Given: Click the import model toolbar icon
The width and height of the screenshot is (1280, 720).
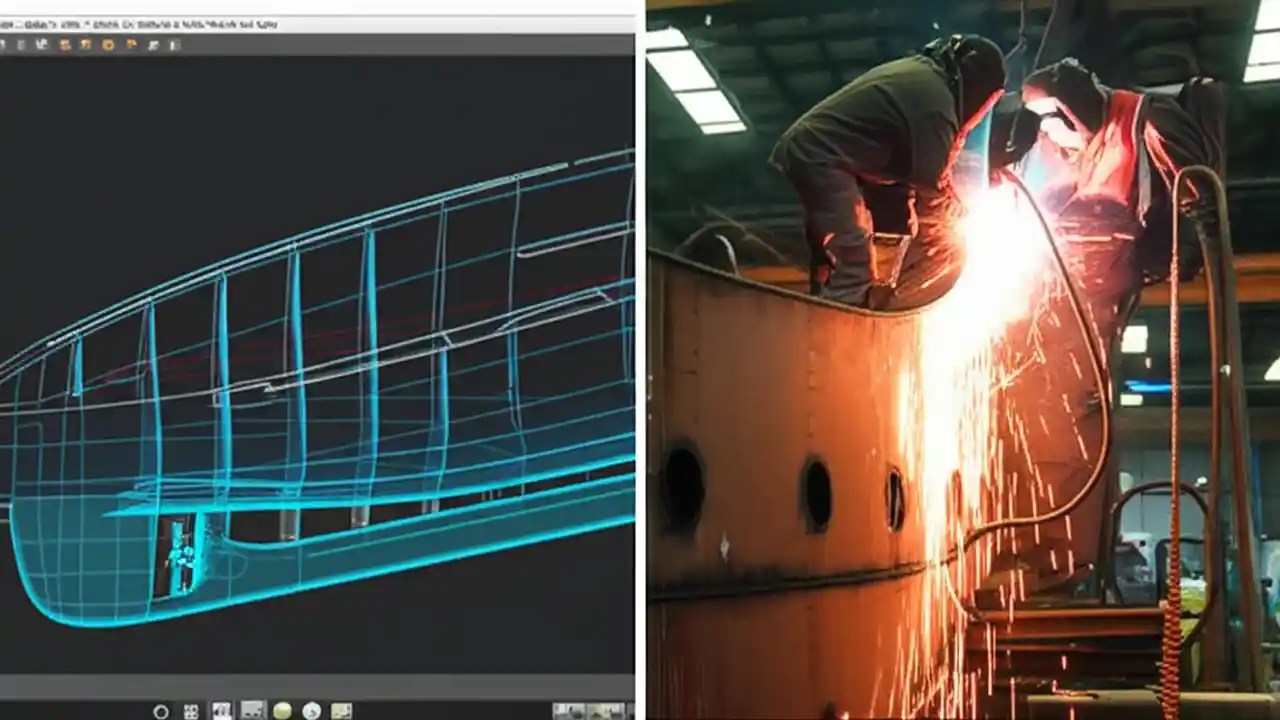Looking at the screenshot, I should coord(86,44).
